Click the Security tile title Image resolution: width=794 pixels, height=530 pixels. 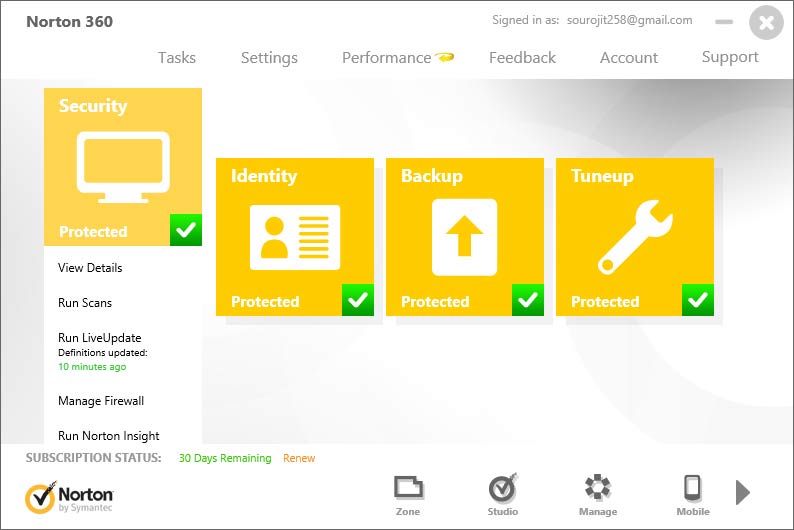(x=93, y=106)
